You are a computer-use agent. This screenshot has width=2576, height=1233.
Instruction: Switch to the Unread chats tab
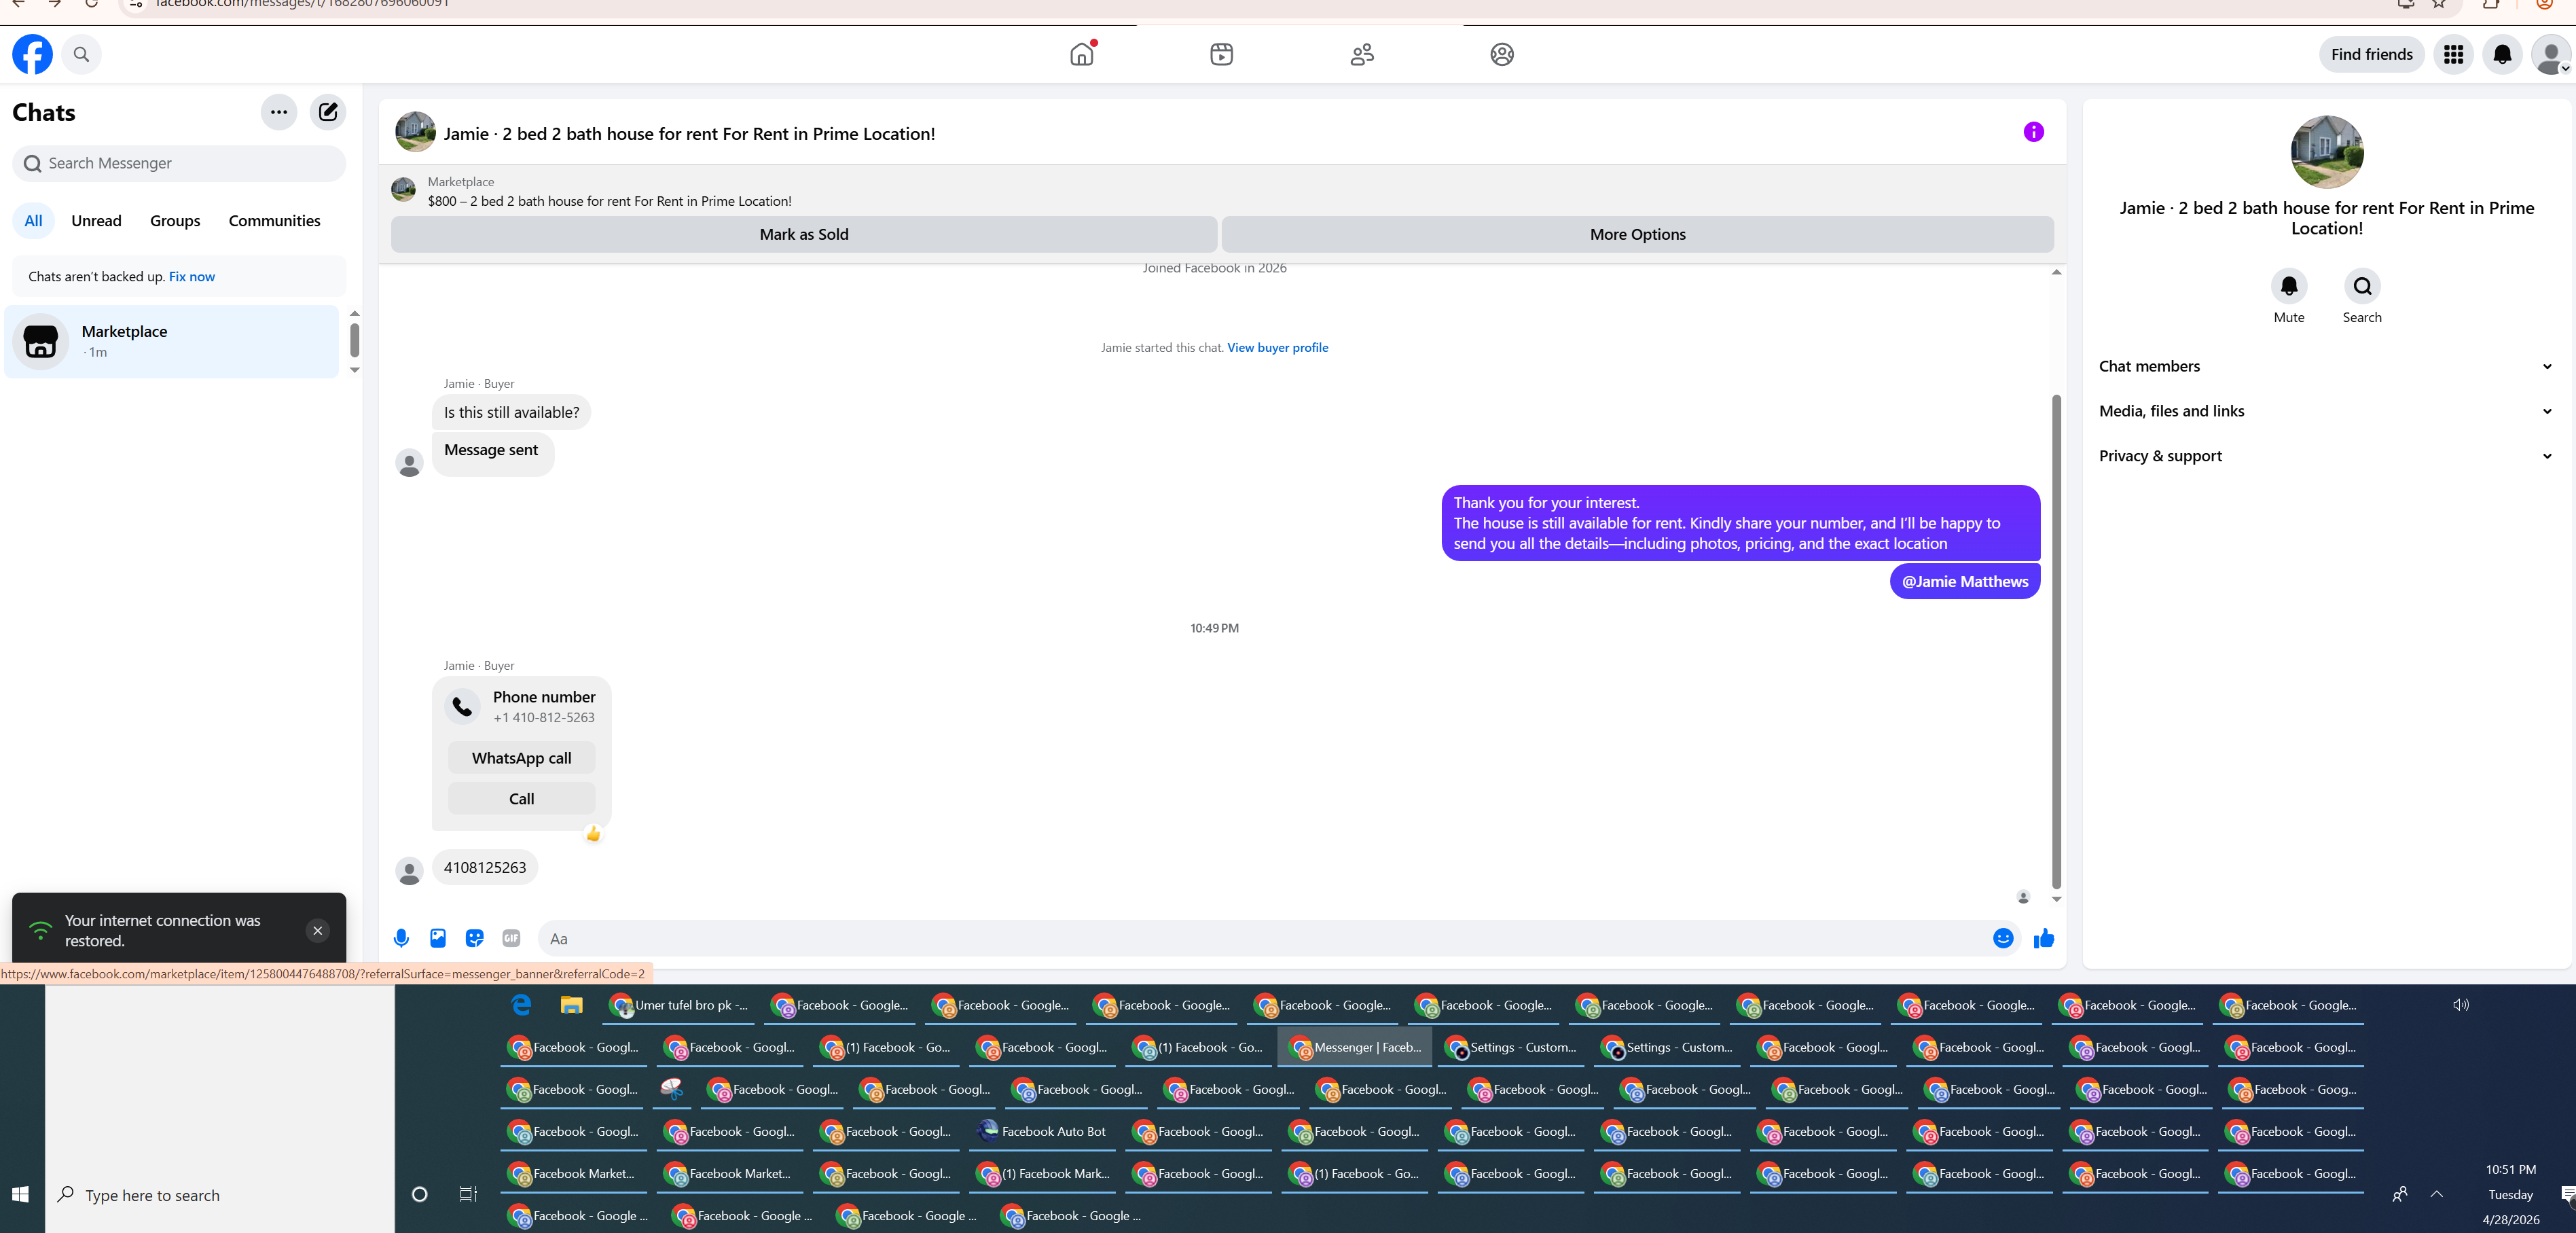[x=96, y=221]
